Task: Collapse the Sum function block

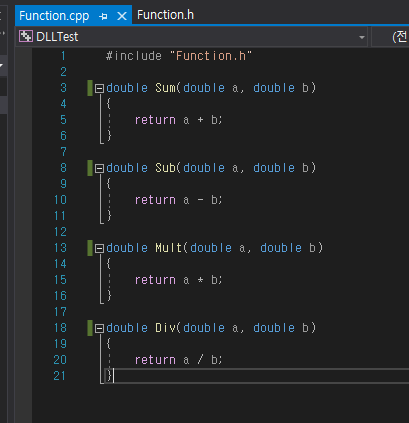Action: (99, 88)
